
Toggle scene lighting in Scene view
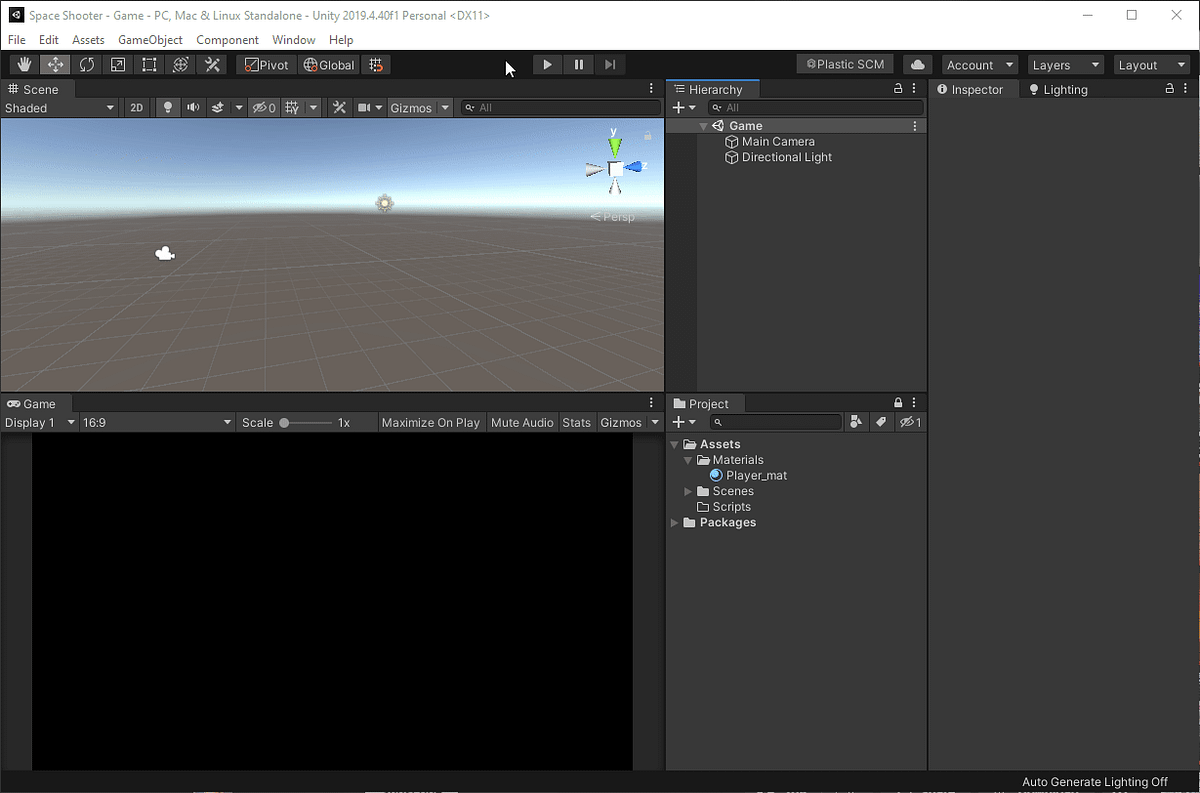tap(166, 107)
